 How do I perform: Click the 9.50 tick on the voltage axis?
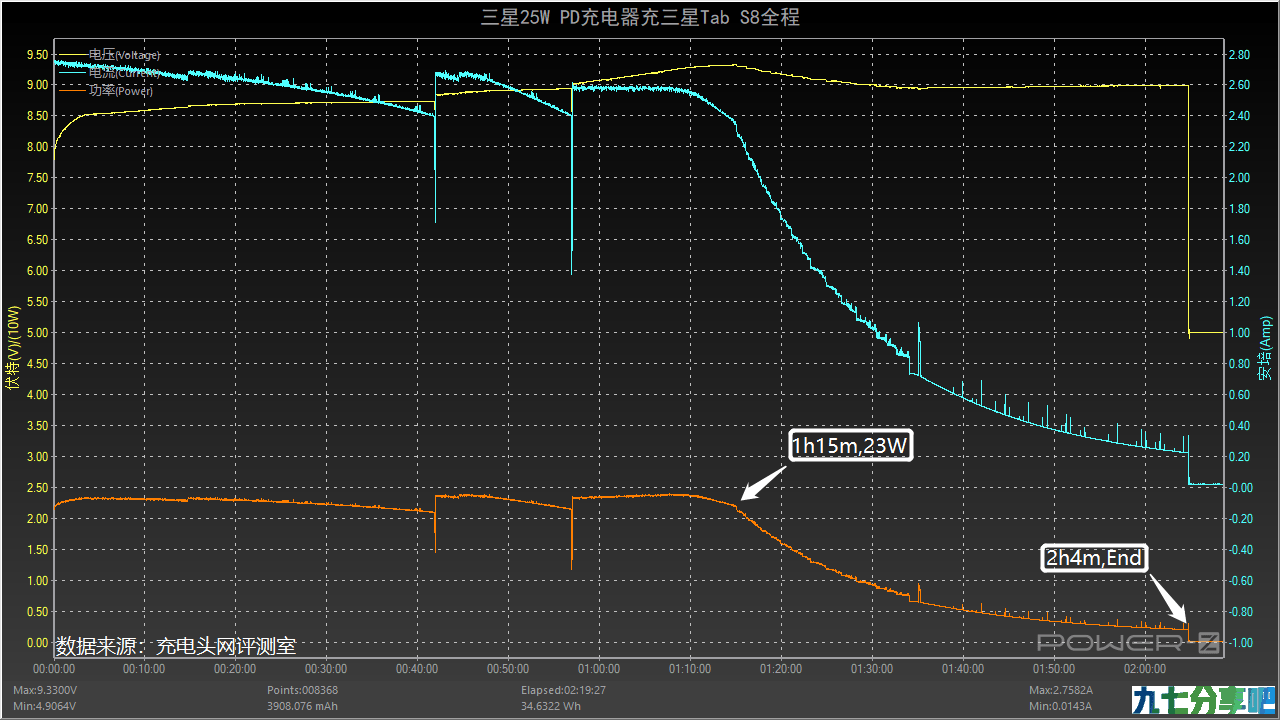click(x=36, y=54)
